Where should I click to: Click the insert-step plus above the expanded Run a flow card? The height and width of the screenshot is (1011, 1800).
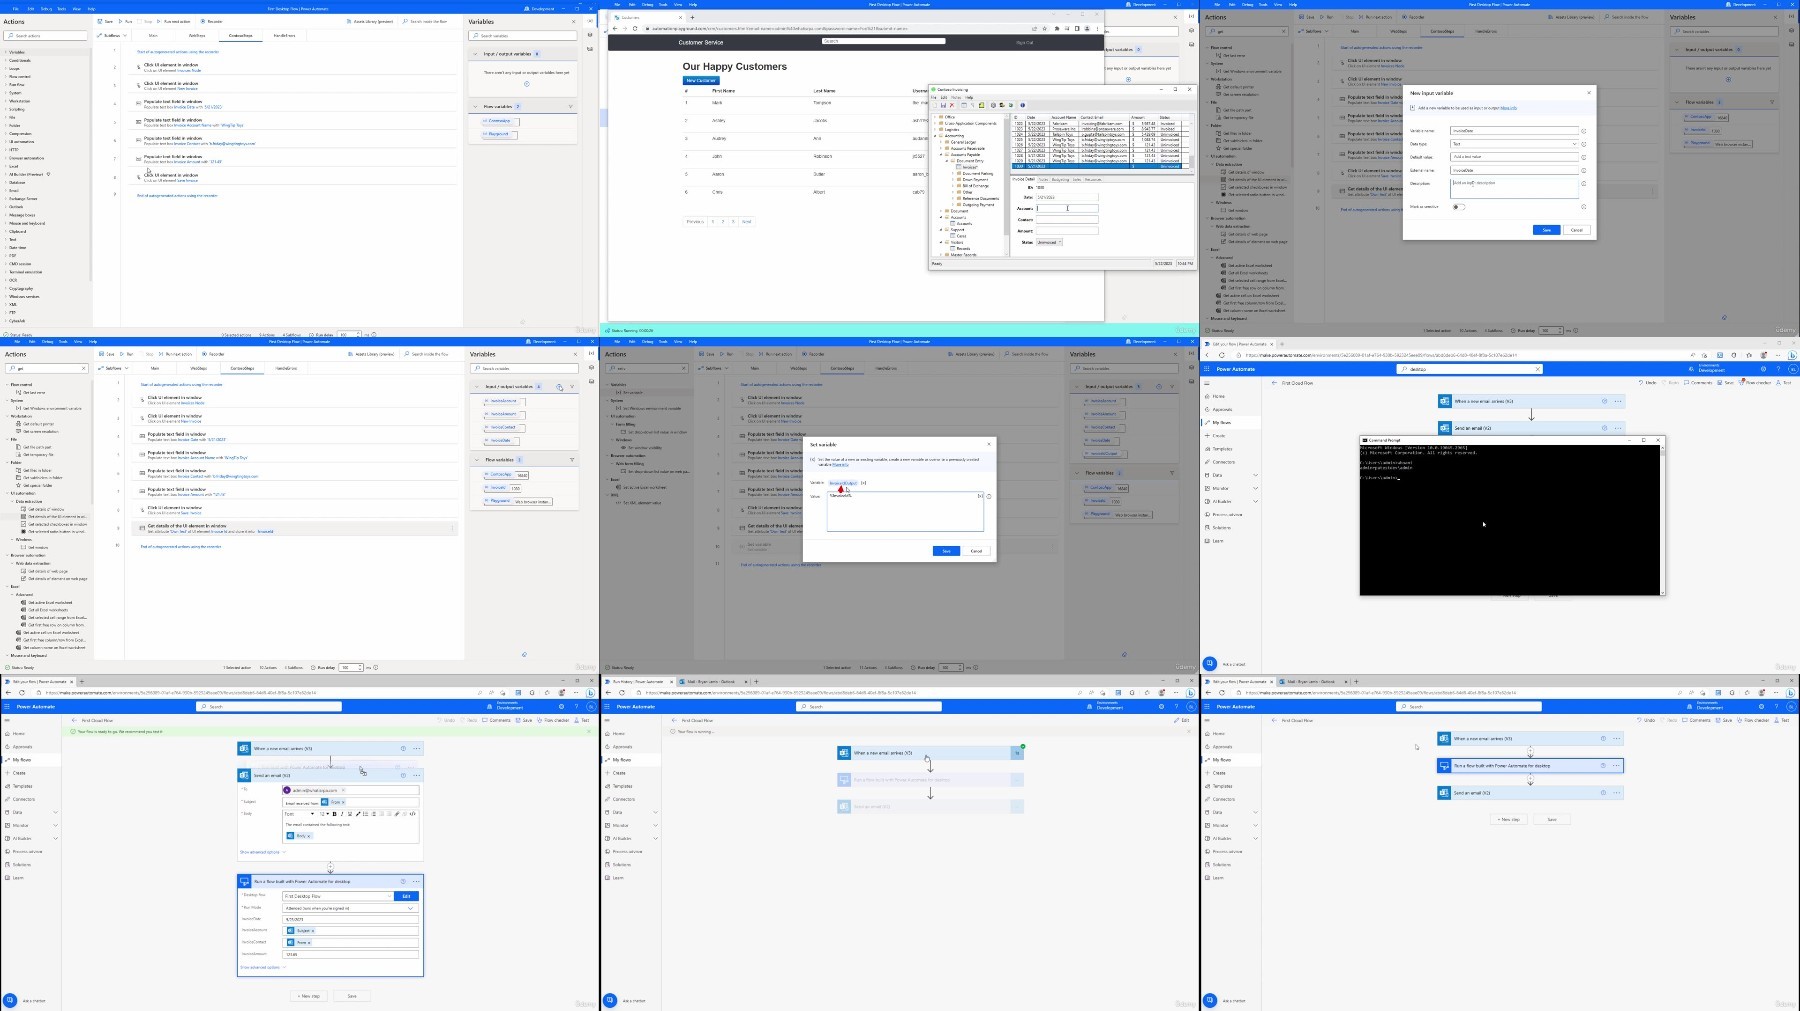[331, 865]
